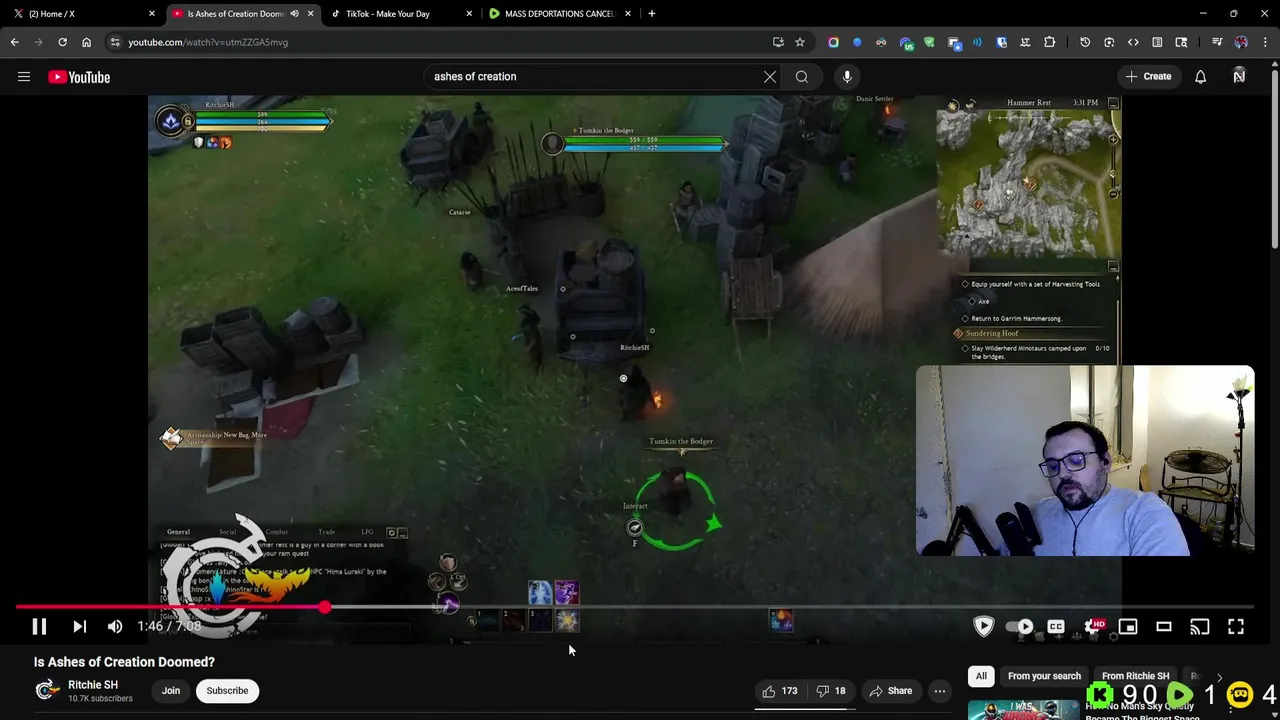
Task: Reload the current page
Action: [x=62, y=42]
